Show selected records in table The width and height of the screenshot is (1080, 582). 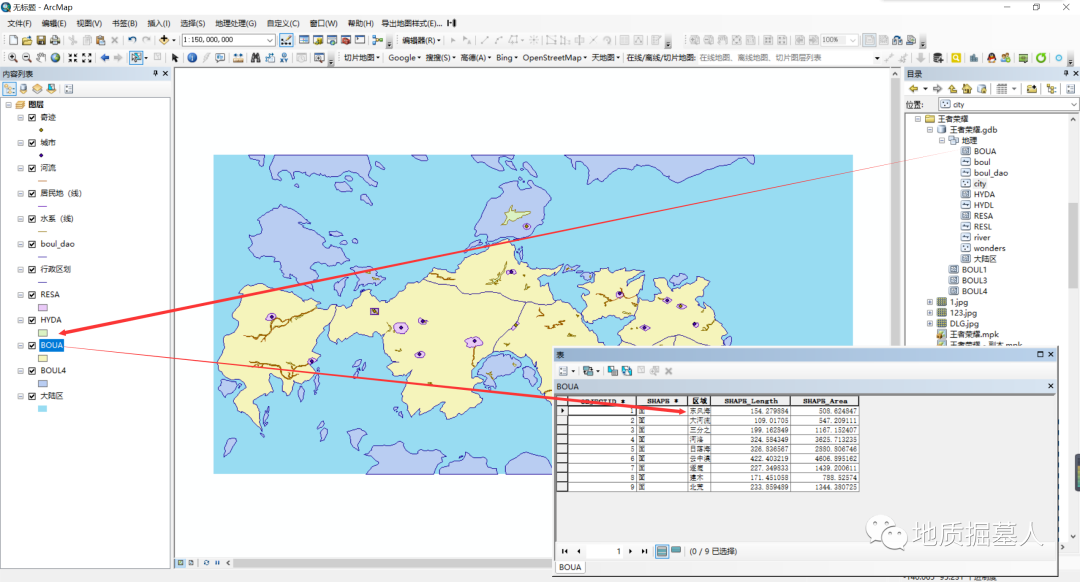click(x=676, y=551)
